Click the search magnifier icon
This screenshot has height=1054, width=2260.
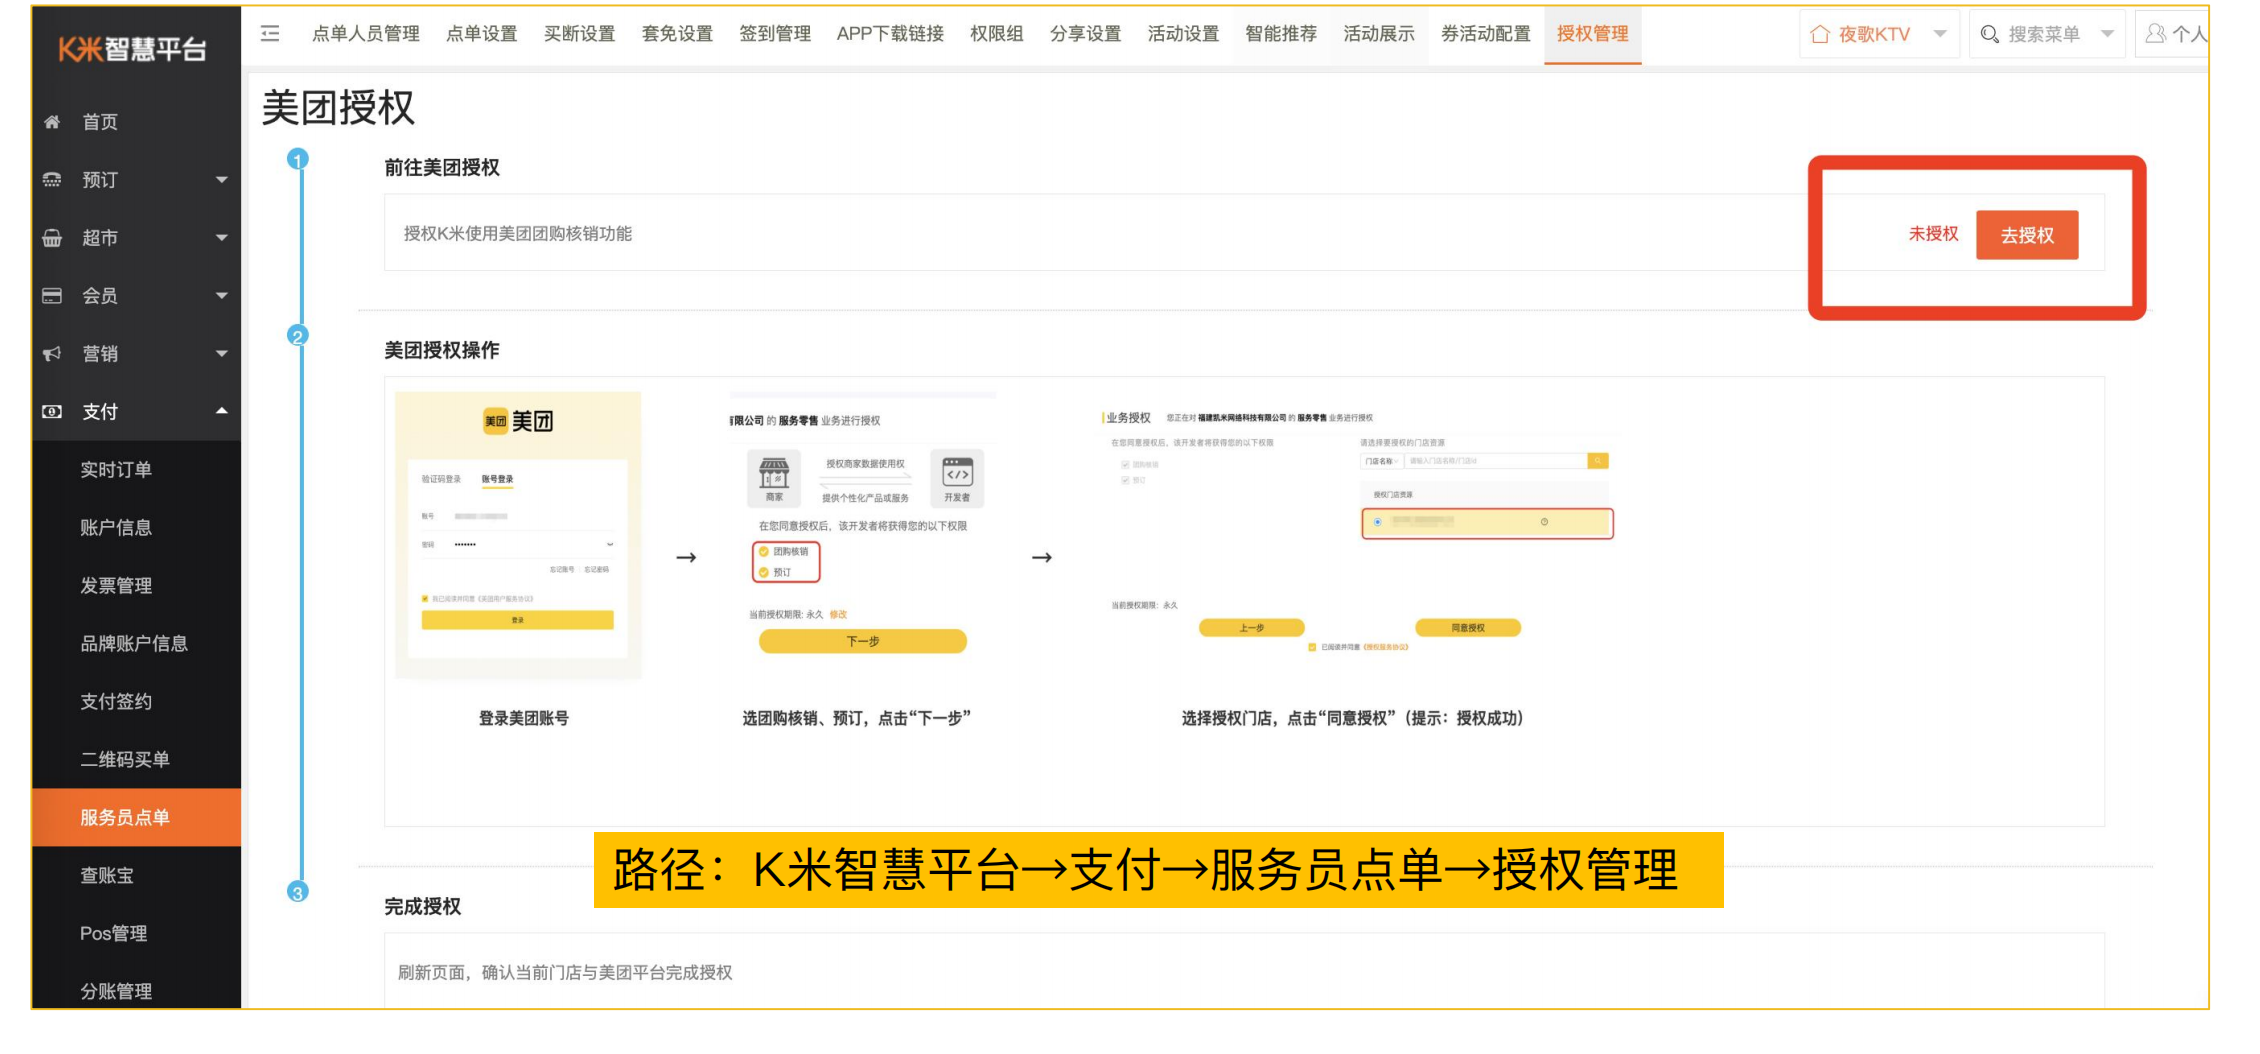coord(1990,34)
